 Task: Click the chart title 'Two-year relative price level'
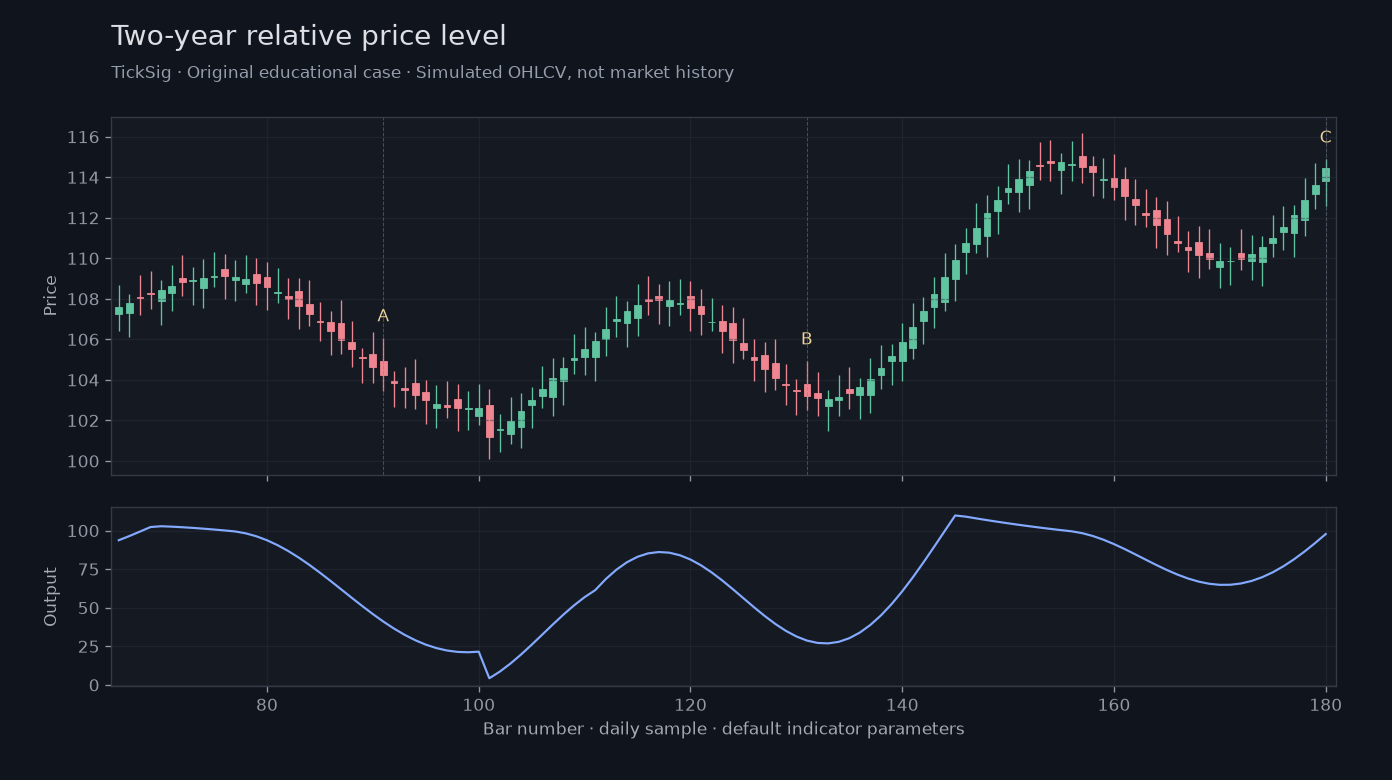pos(308,37)
